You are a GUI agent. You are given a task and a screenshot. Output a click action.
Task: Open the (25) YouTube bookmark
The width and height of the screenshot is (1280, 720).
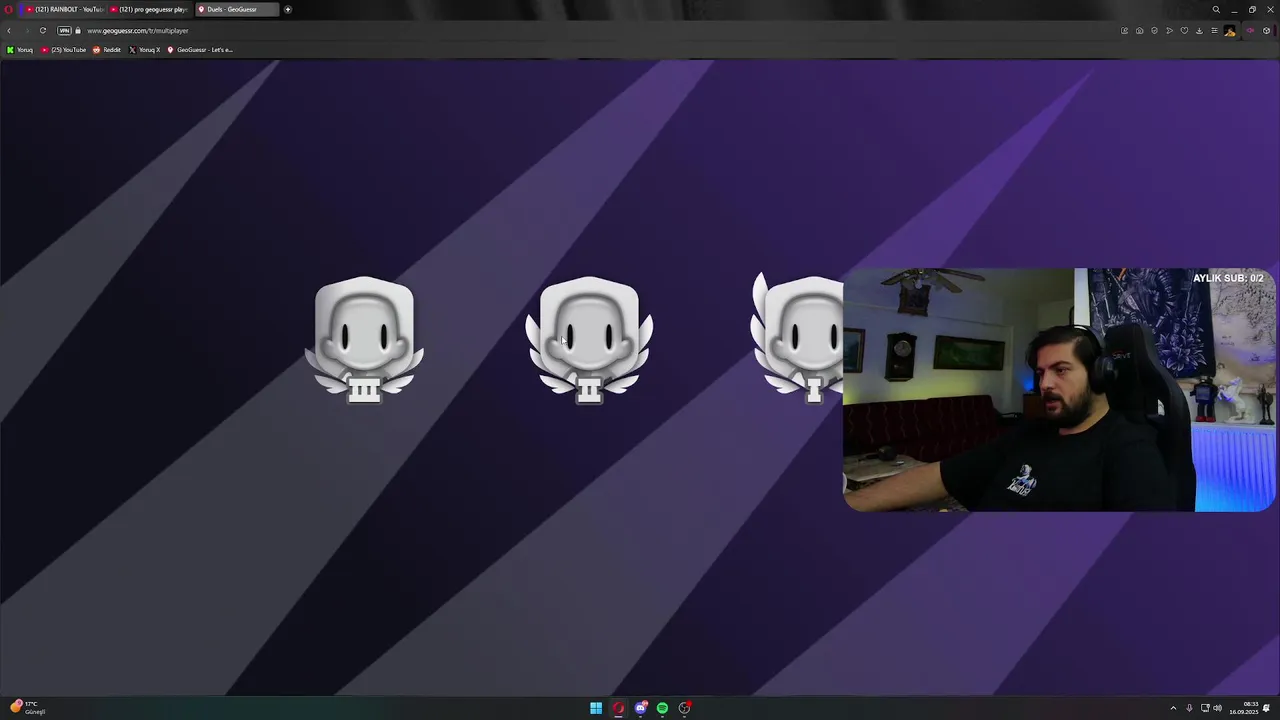coord(64,49)
